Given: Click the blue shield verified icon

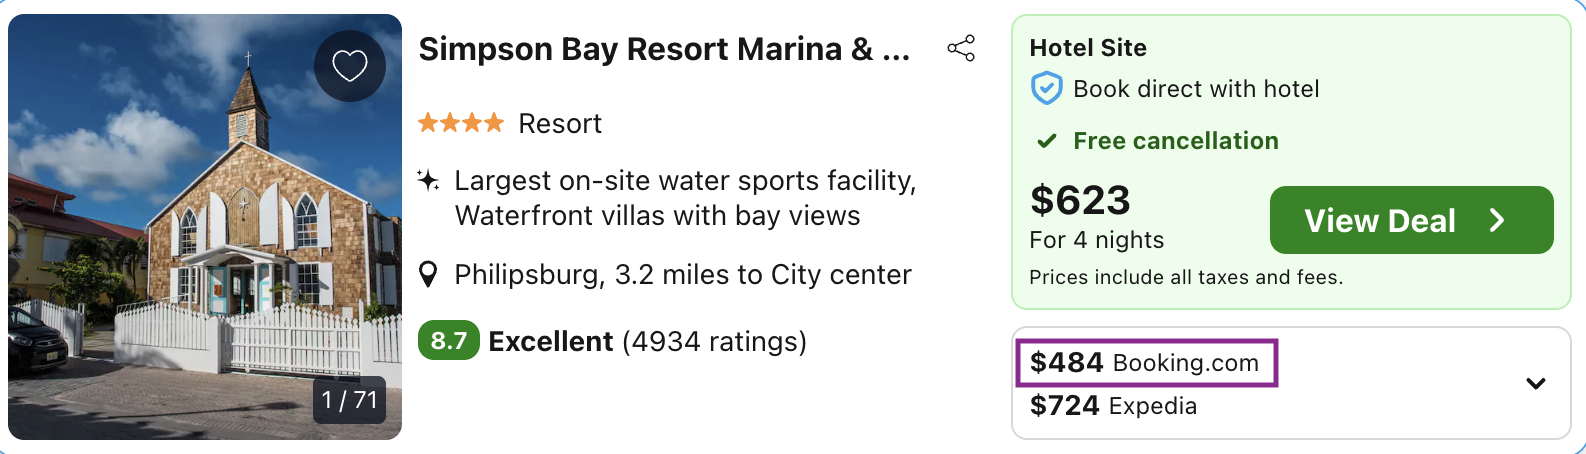Looking at the screenshot, I should (x=1046, y=89).
